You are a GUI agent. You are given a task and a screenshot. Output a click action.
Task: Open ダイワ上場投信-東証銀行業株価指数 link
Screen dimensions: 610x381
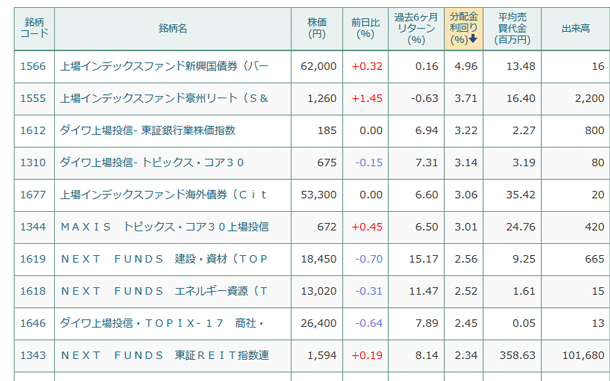pos(147,130)
